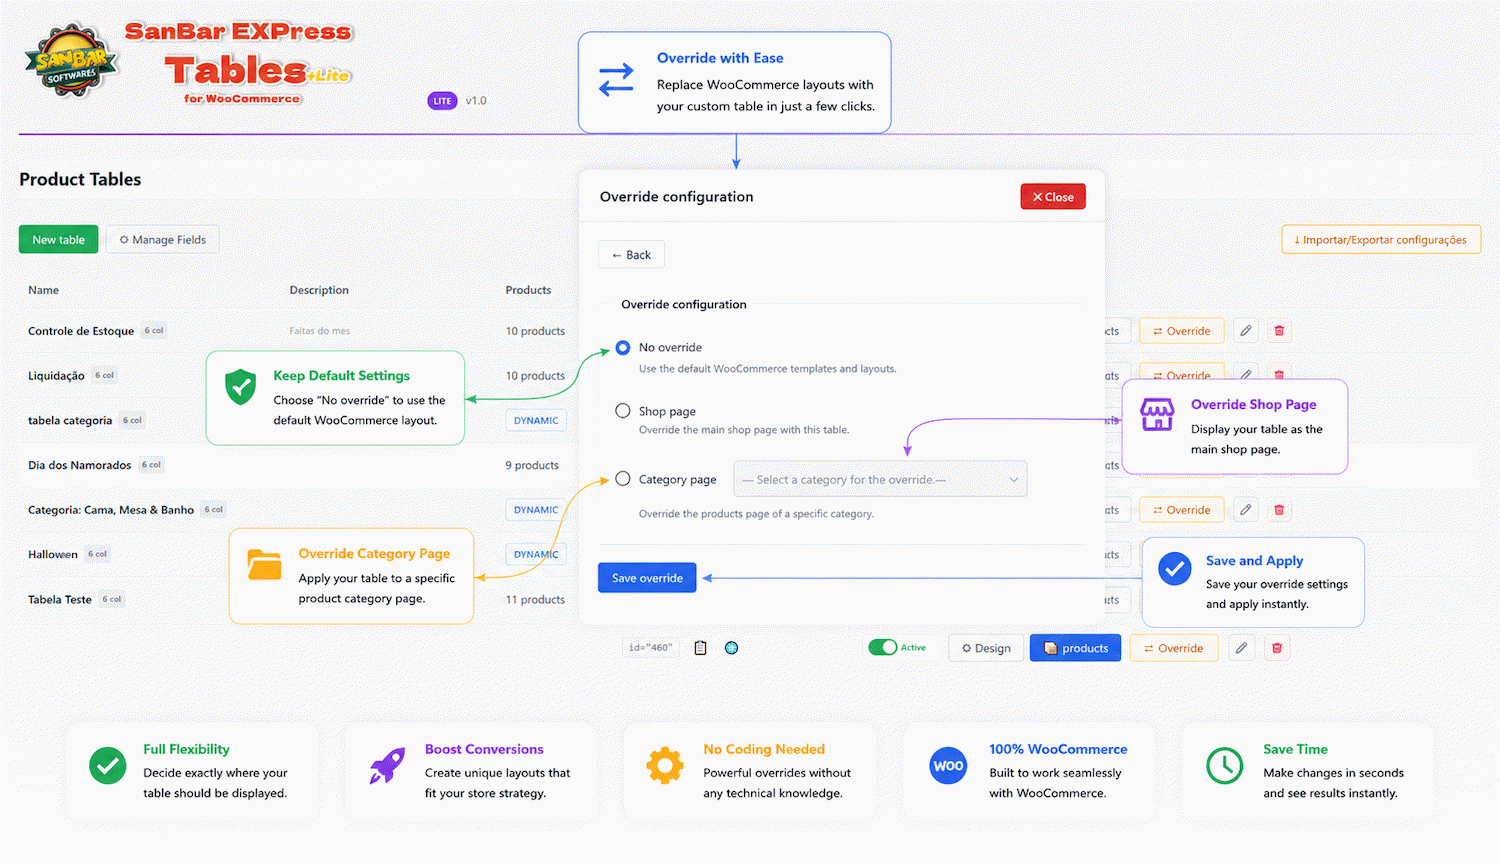This screenshot has height=864, width=1500.
Task: Choose the Shop page radio button
Action: pos(623,411)
